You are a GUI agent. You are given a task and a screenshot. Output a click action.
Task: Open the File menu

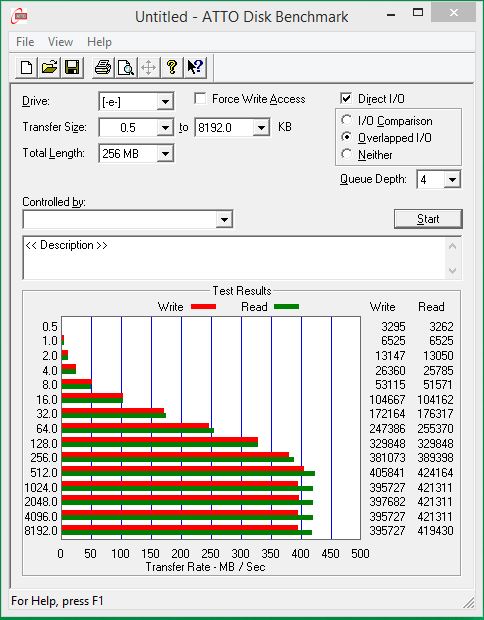coord(25,42)
